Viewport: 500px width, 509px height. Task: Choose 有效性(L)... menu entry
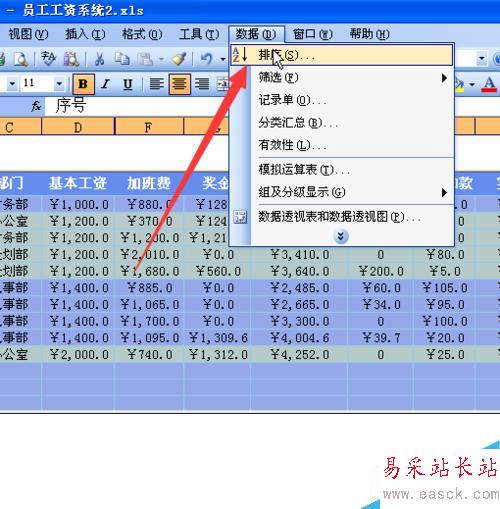(x=342, y=145)
